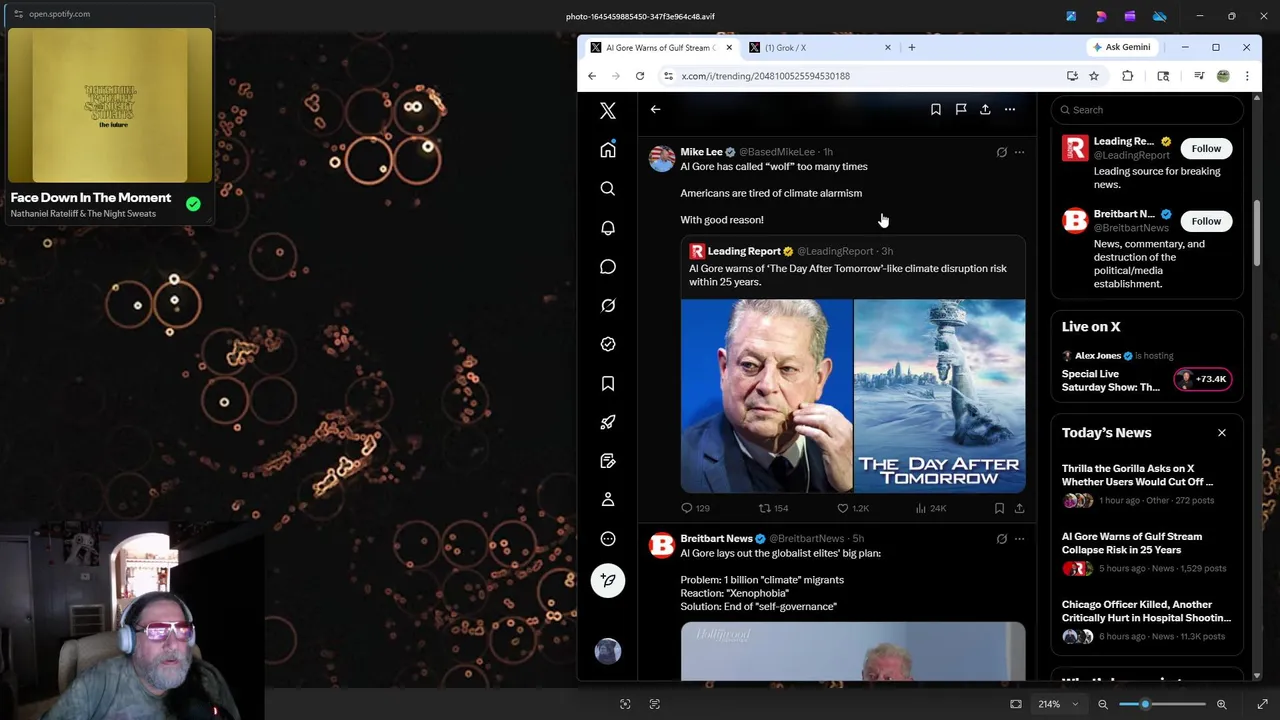The width and height of the screenshot is (1280, 720).
Task: Open Al Gore image in quoted post
Action: point(766,396)
